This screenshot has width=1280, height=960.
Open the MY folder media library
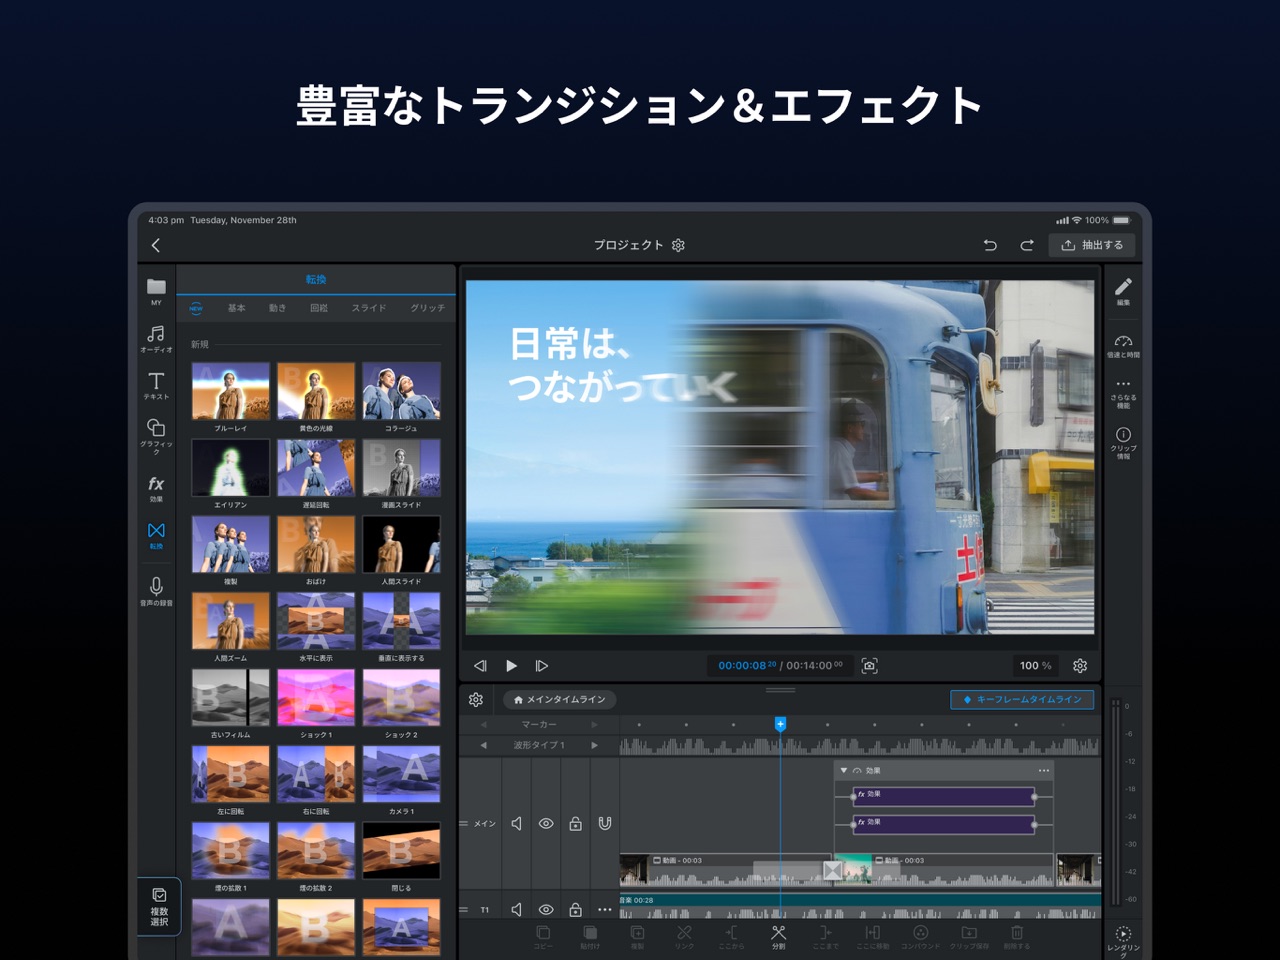[156, 291]
